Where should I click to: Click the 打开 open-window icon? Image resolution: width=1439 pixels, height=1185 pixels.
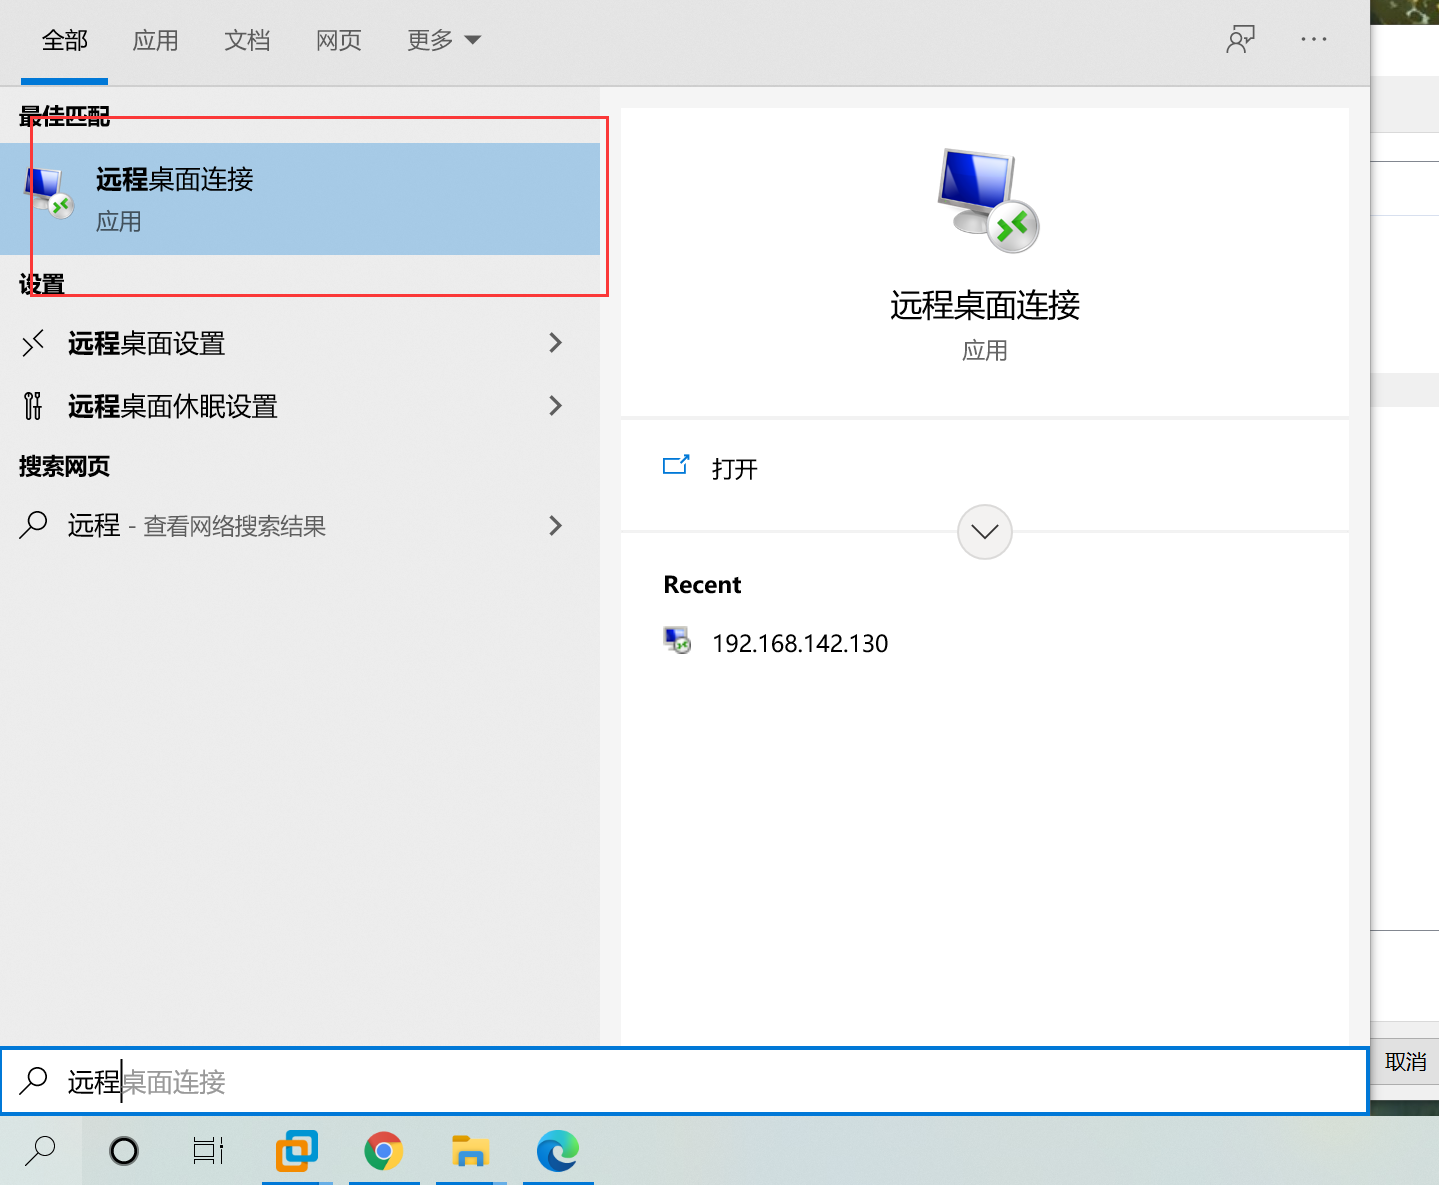[676, 465]
